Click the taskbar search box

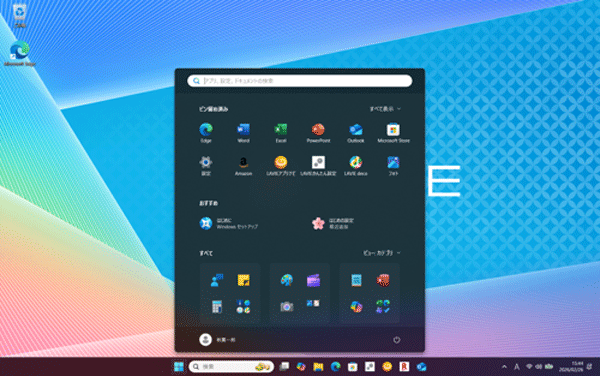click(231, 366)
